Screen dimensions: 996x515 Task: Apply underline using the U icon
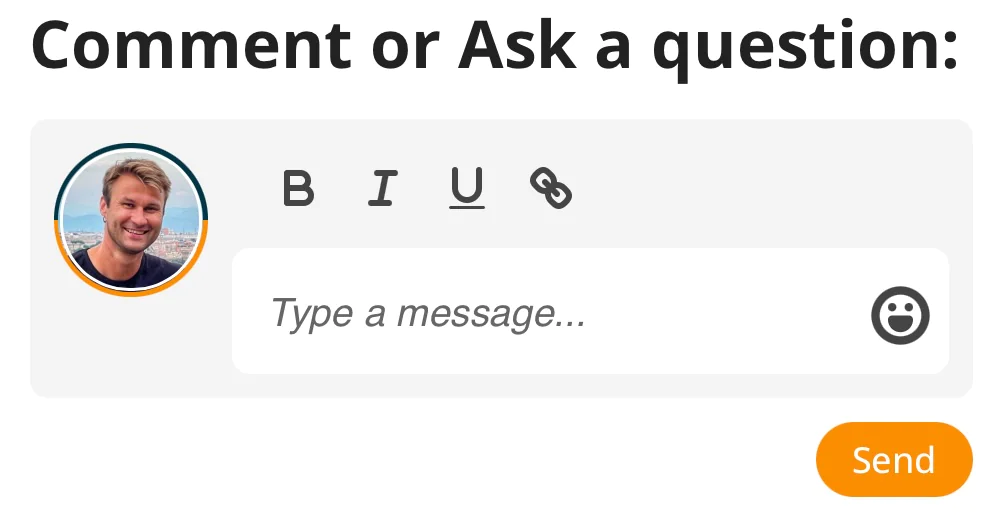point(466,188)
